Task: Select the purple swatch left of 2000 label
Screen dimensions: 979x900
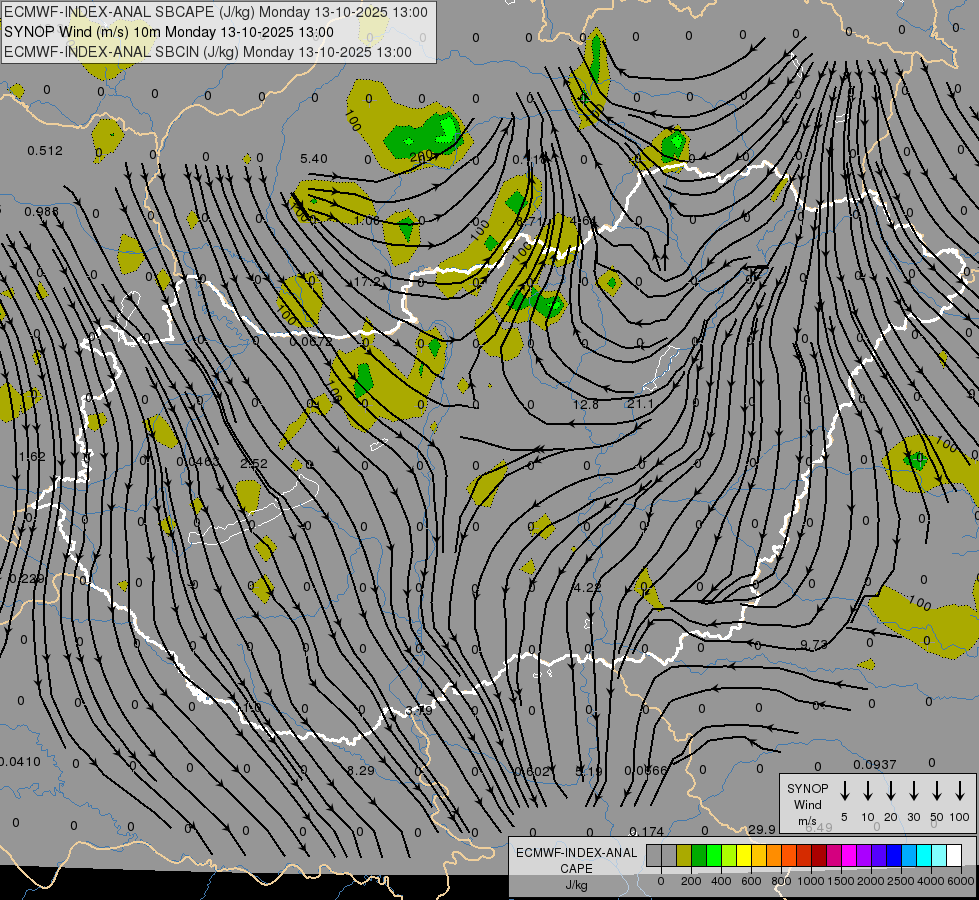Action: tap(863, 855)
